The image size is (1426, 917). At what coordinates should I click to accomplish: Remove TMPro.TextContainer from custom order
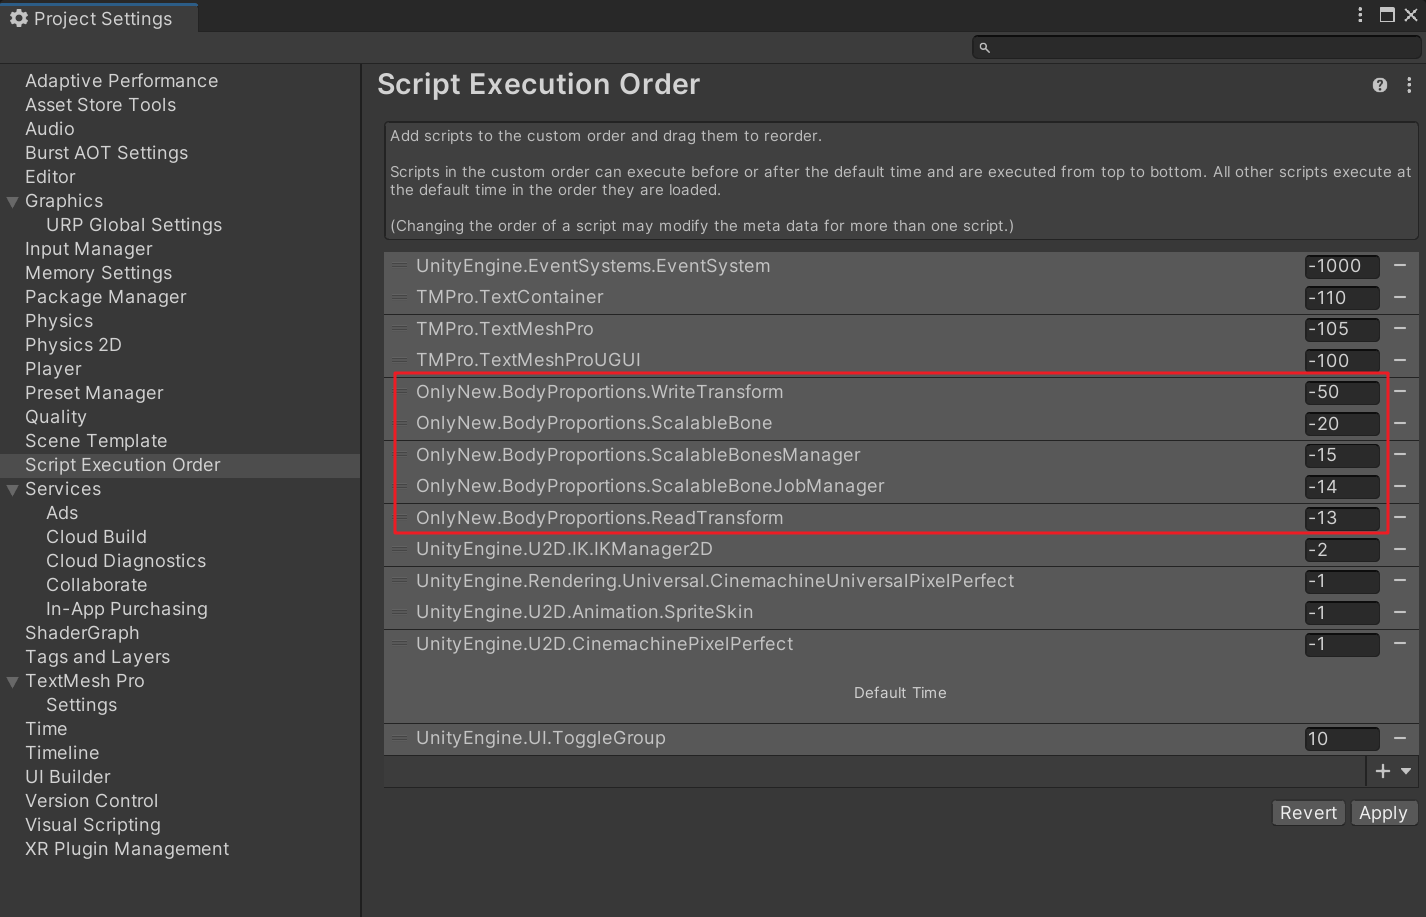coord(1400,297)
